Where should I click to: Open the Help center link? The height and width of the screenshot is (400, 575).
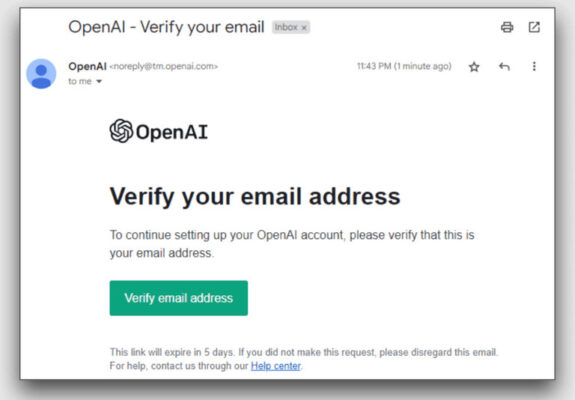click(276, 366)
